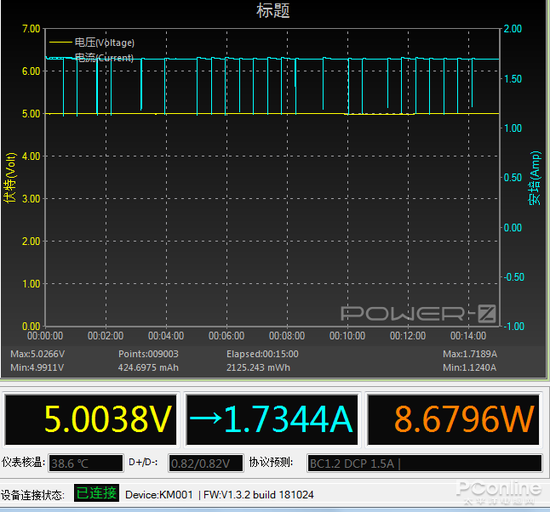Click the Max:1.7189A current statistic

click(470, 354)
